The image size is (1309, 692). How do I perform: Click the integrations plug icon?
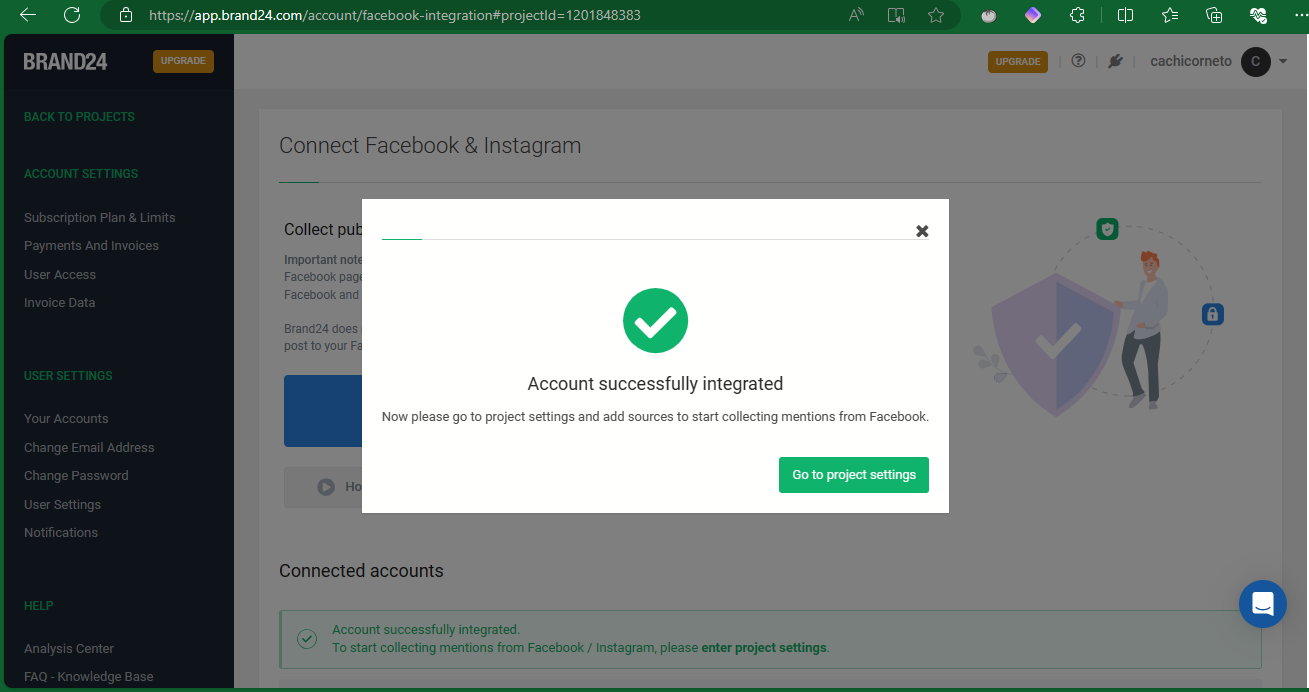(x=1115, y=61)
